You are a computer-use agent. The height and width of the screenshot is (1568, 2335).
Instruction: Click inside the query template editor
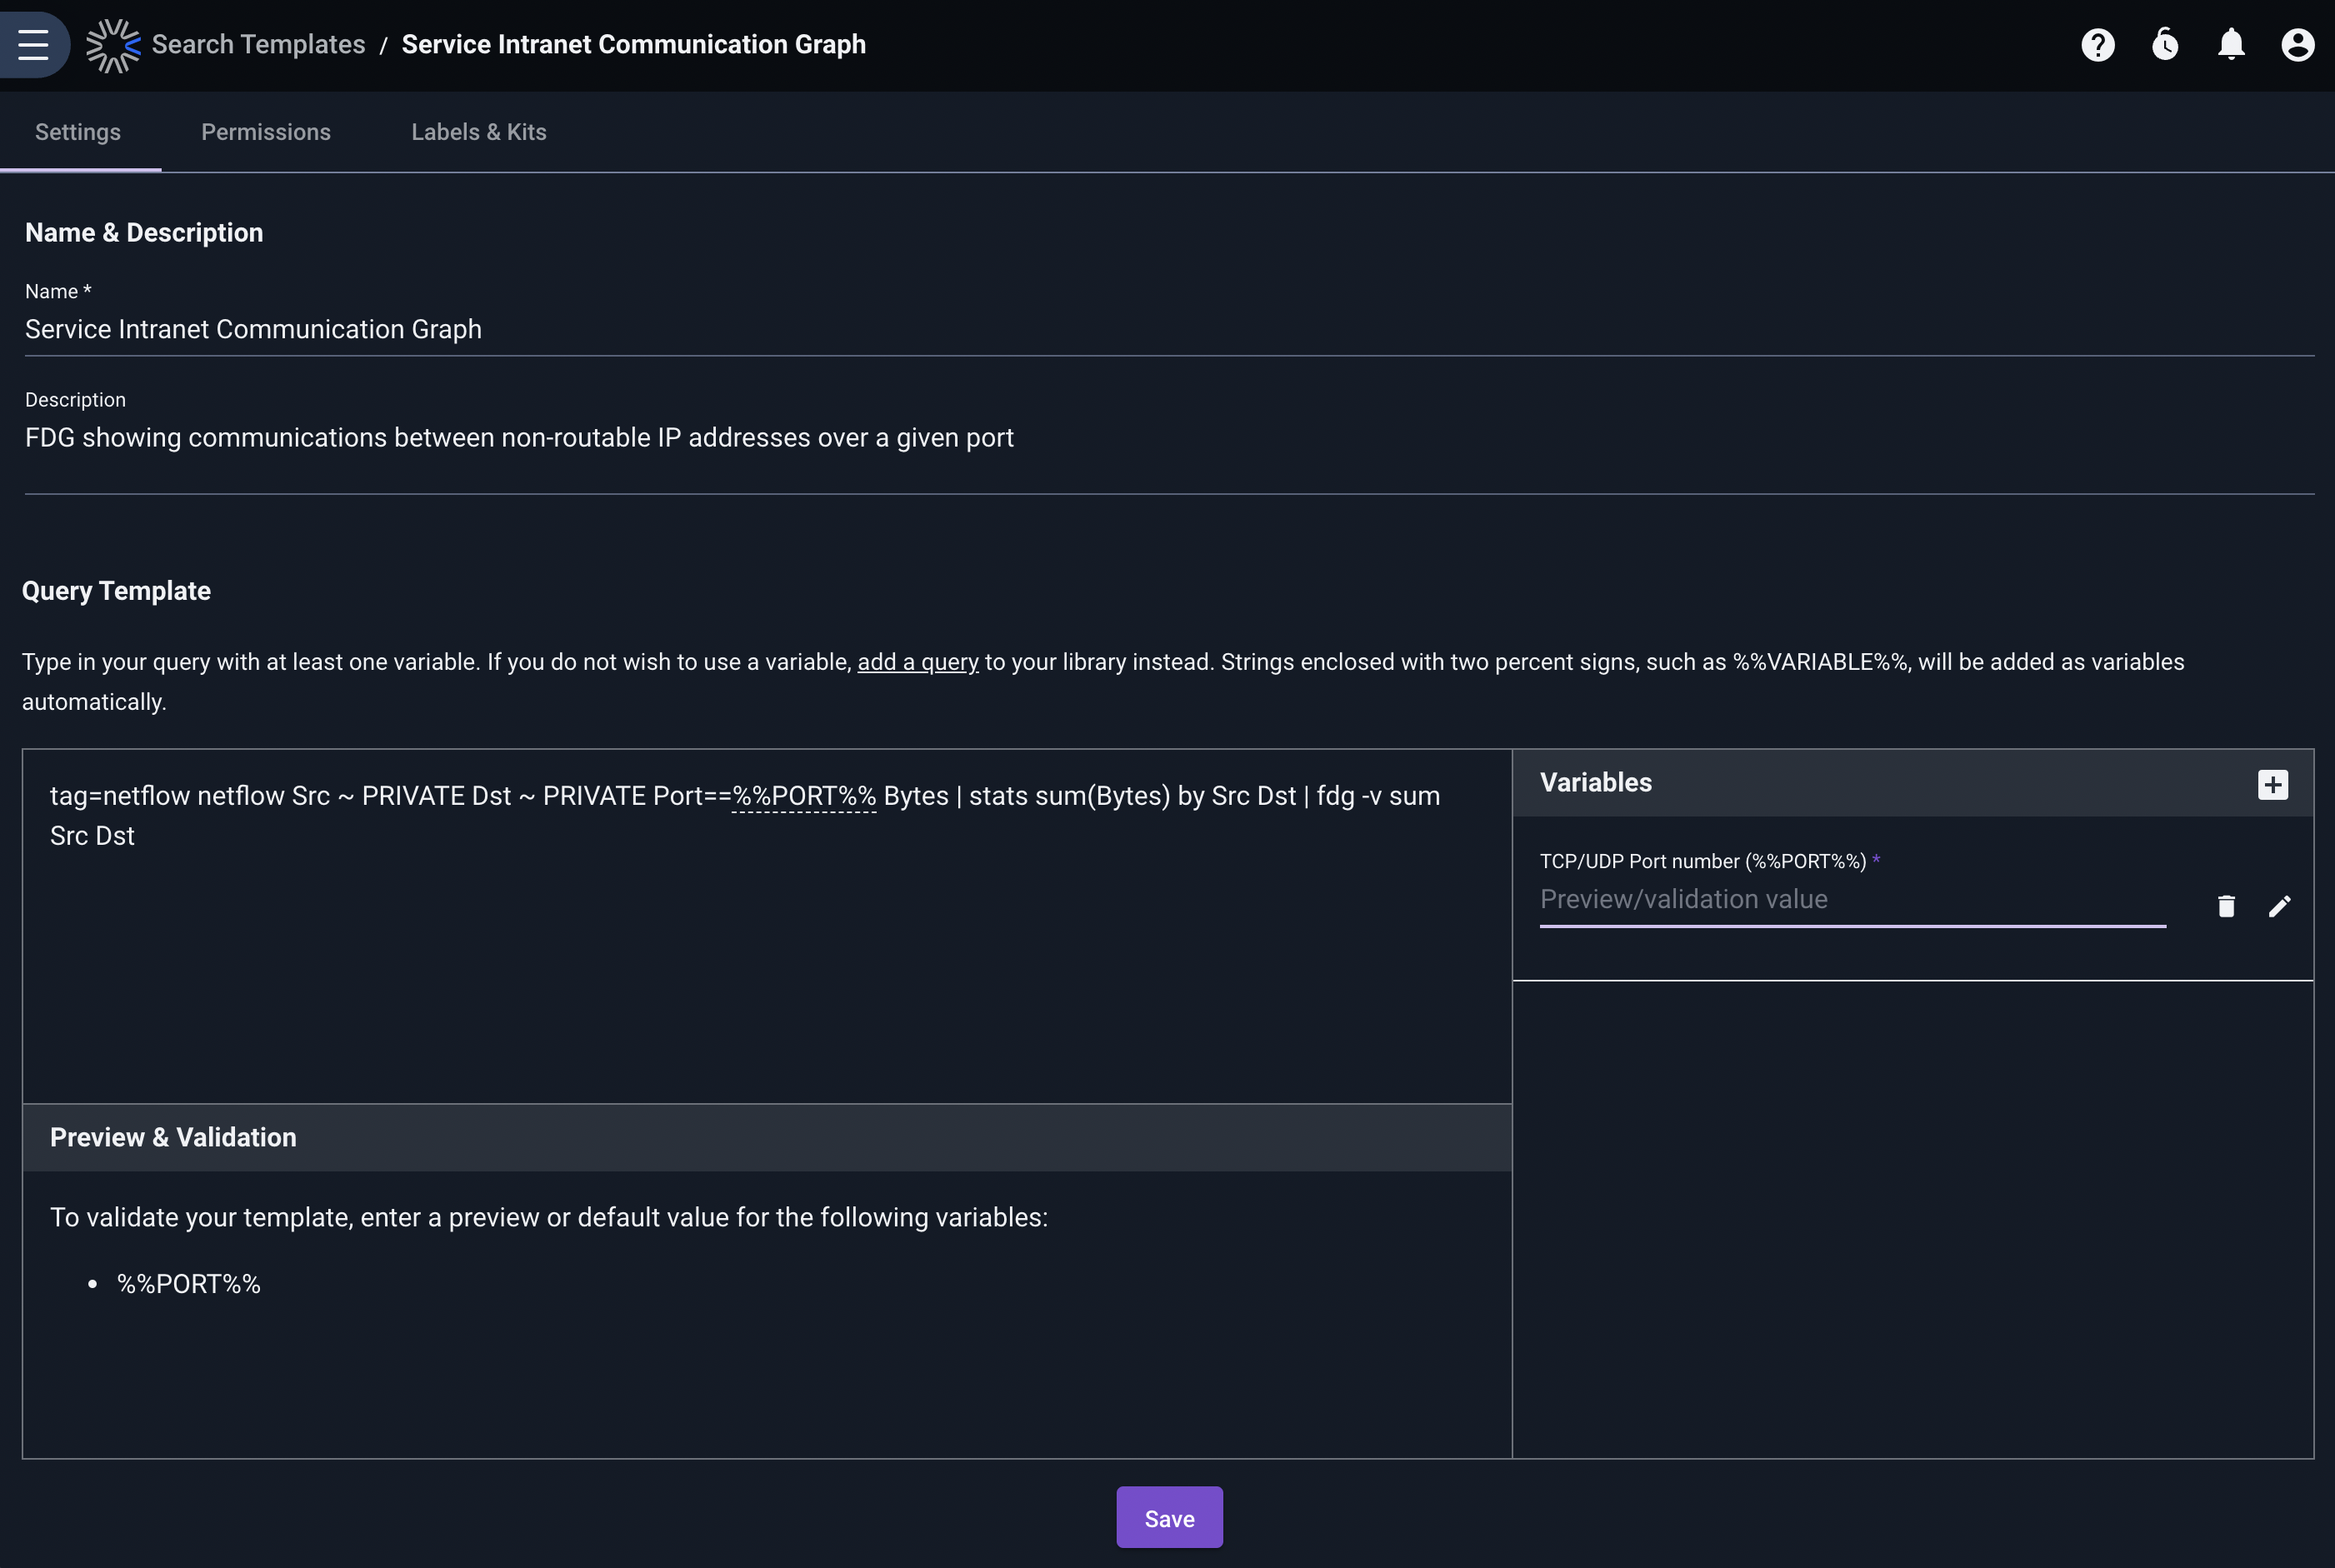pos(767,926)
